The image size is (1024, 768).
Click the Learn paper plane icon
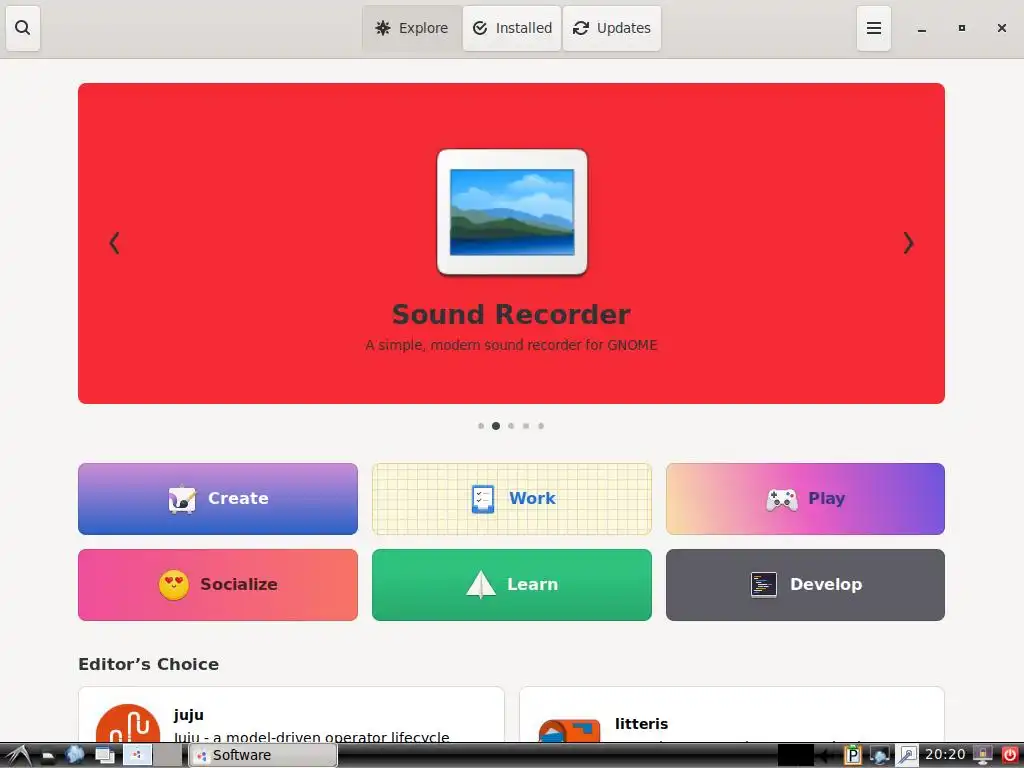[x=481, y=584]
